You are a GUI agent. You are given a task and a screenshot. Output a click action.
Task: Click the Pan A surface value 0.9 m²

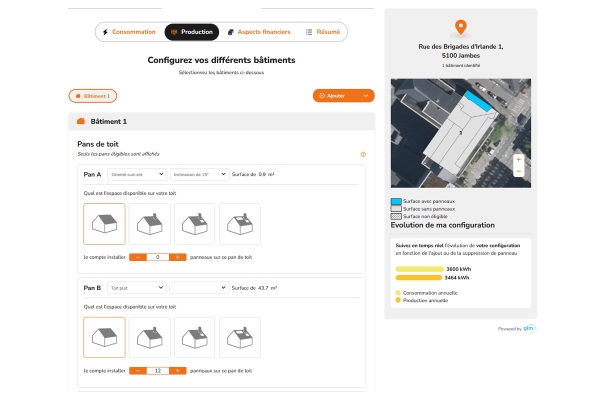[x=266, y=174]
